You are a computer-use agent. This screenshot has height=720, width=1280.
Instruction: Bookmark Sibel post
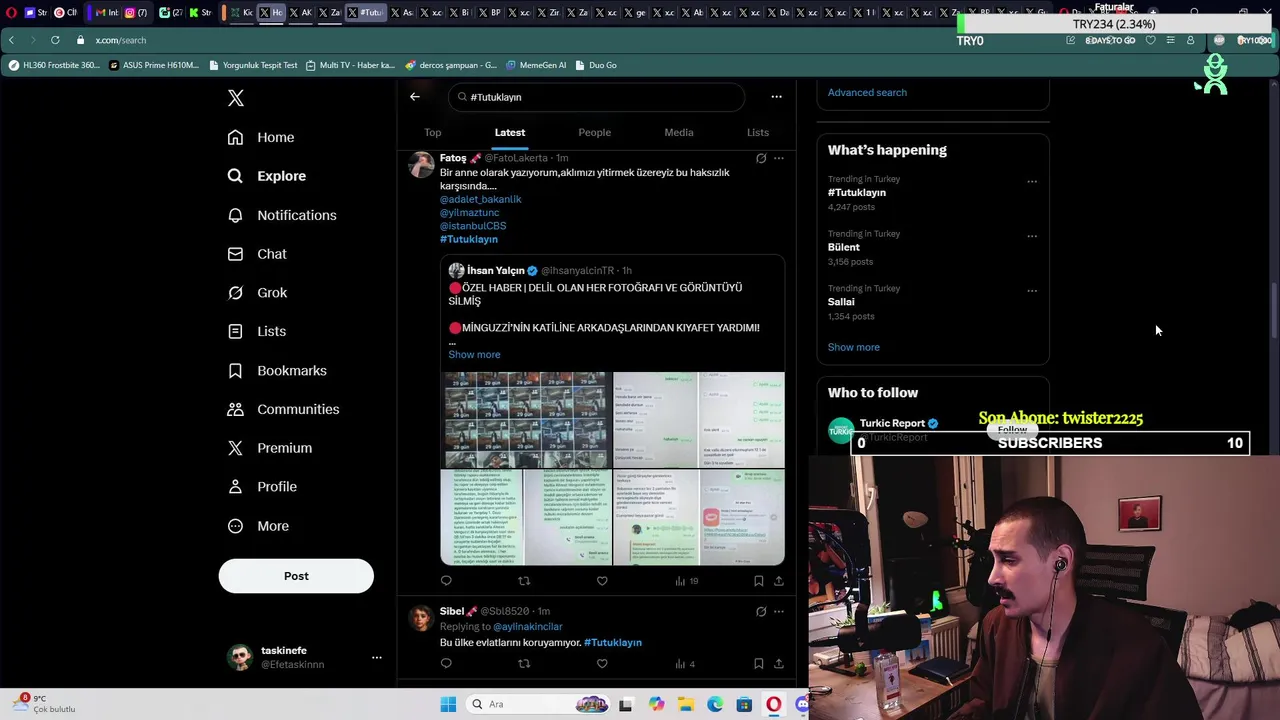[759, 663]
